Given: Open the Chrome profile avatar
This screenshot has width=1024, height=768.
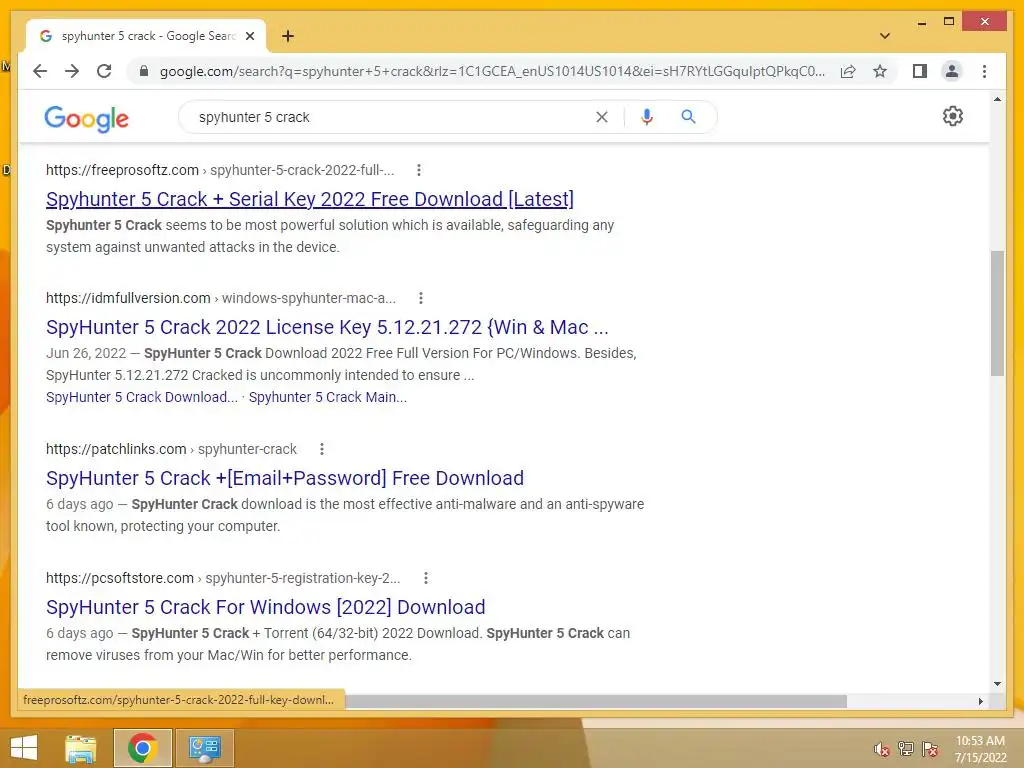Looking at the screenshot, I should click(x=952, y=71).
